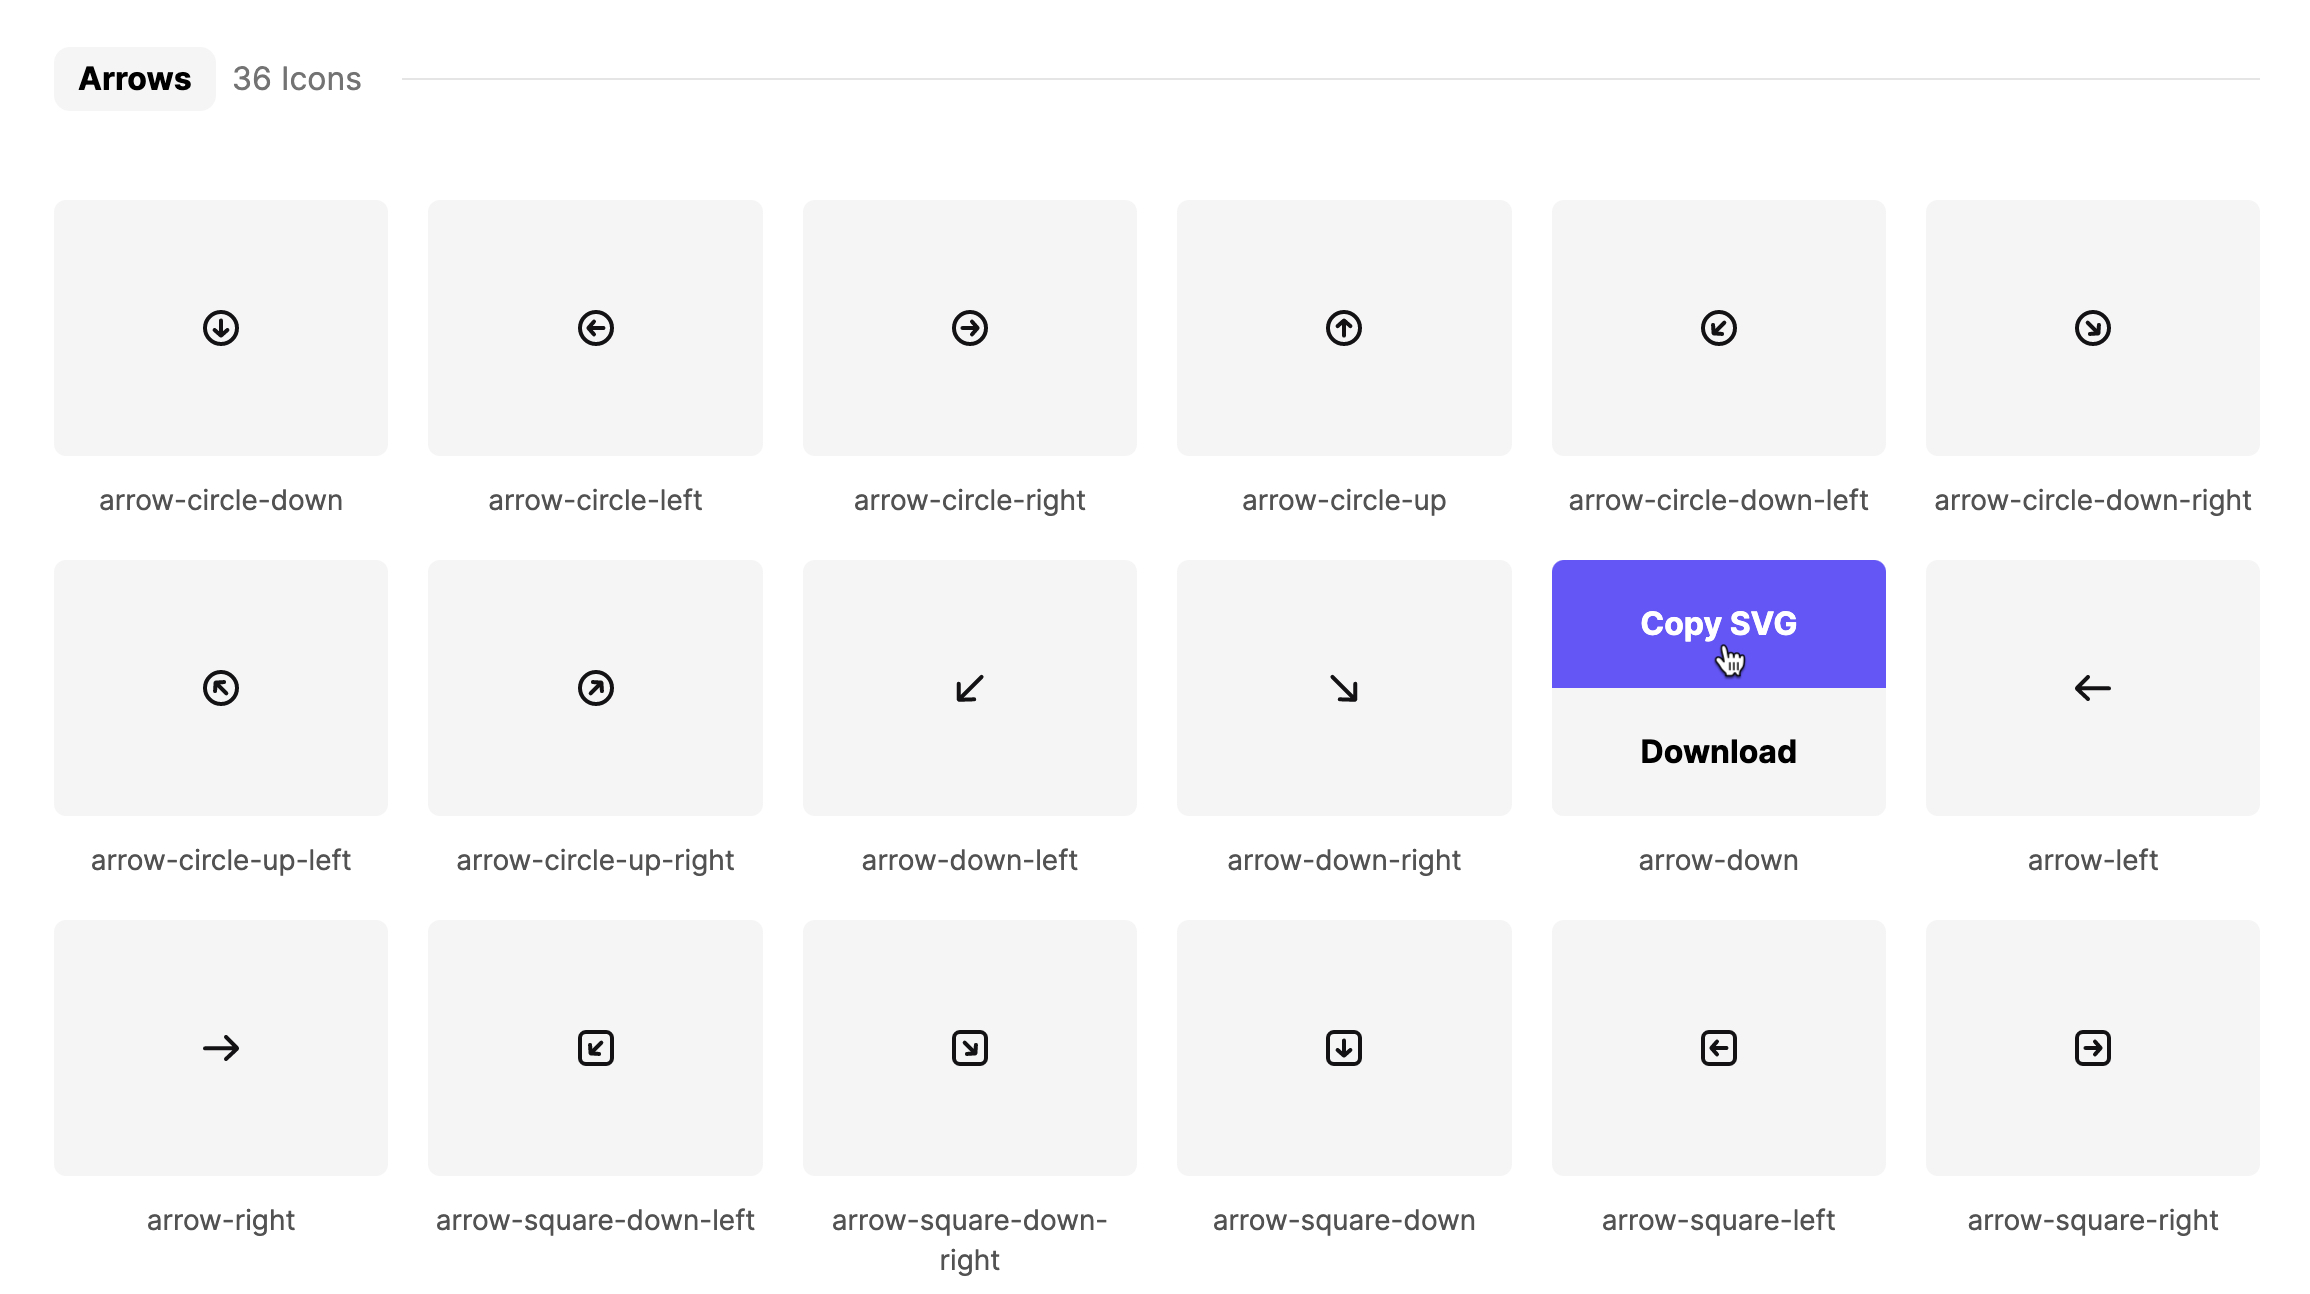
Task: Click the arrow-down-left icon
Action: tap(969, 687)
